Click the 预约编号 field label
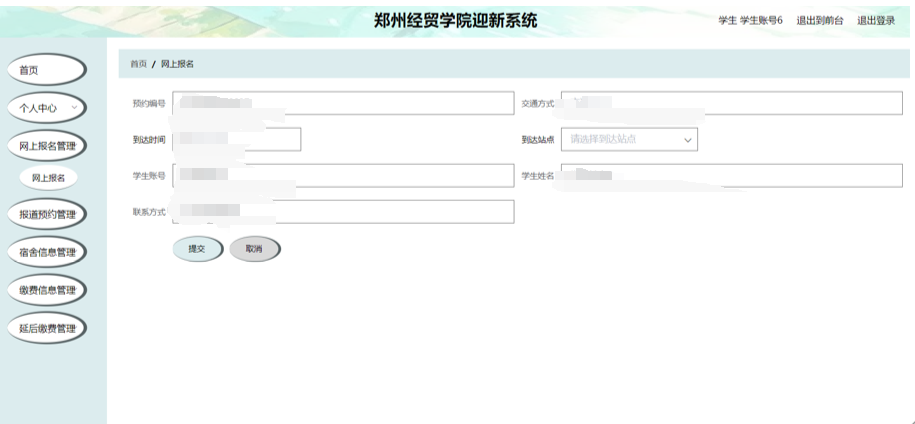The width and height of the screenshot is (915, 424). 149,104
